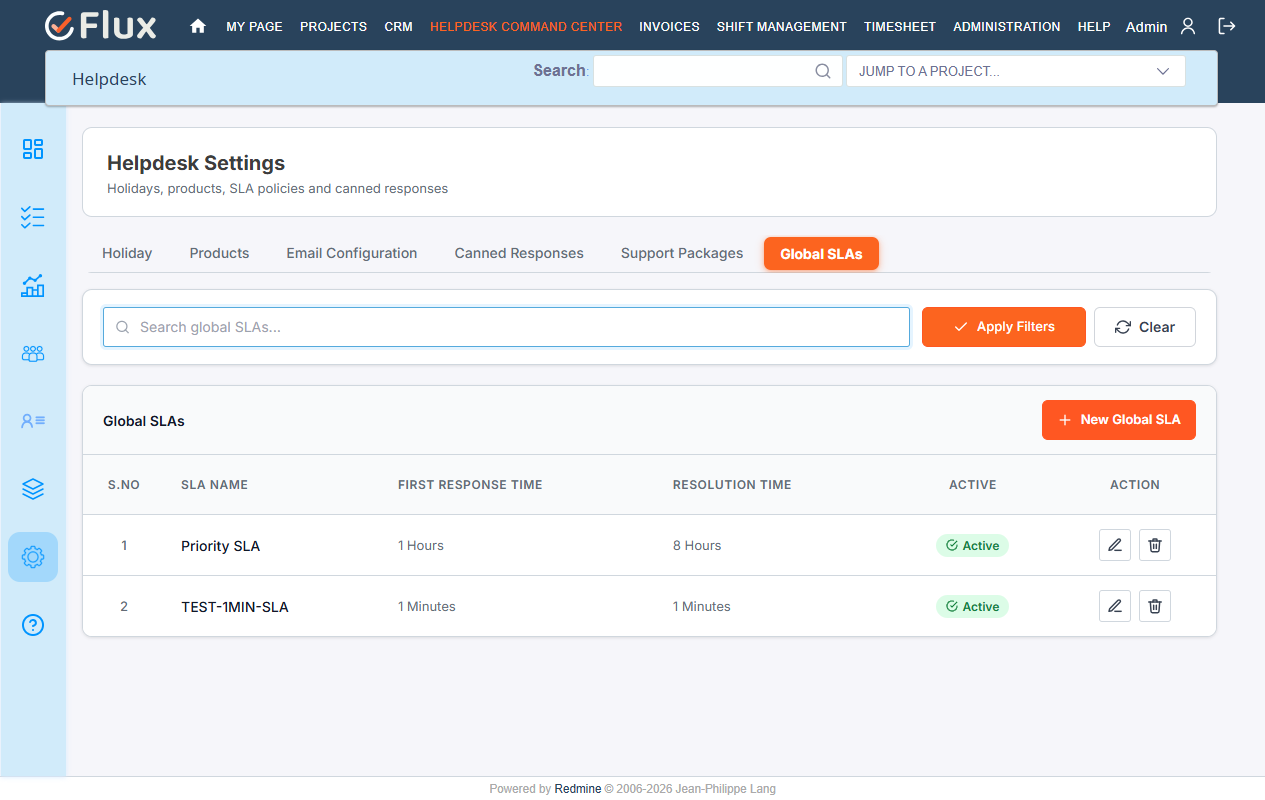Create a New Global SLA

pyautogui.click(x=1119, y=420)
